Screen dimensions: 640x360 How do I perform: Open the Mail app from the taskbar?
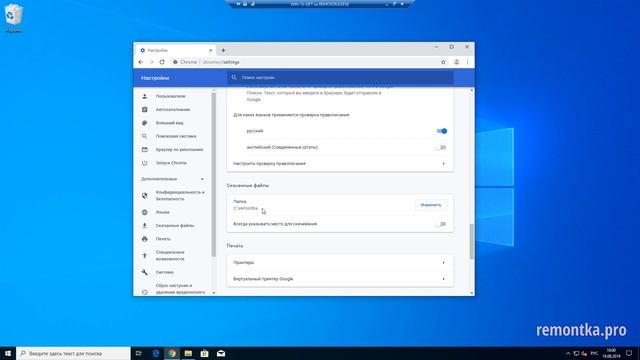click(221, 353)
